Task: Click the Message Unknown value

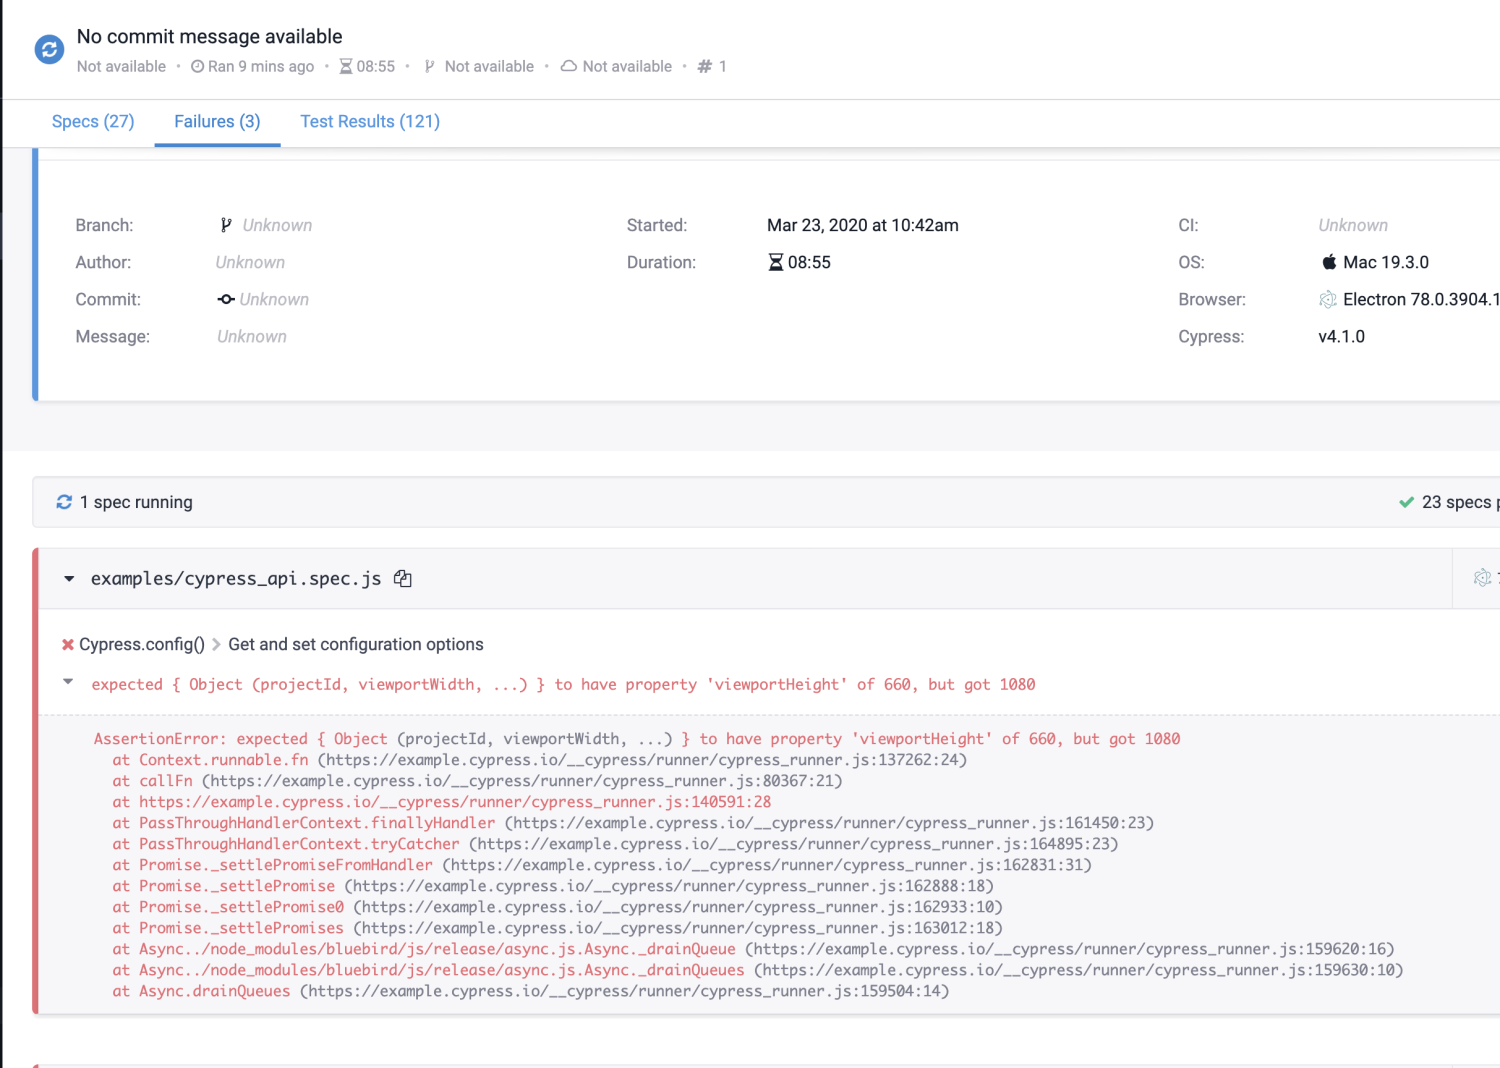Action: pos(252,337)
